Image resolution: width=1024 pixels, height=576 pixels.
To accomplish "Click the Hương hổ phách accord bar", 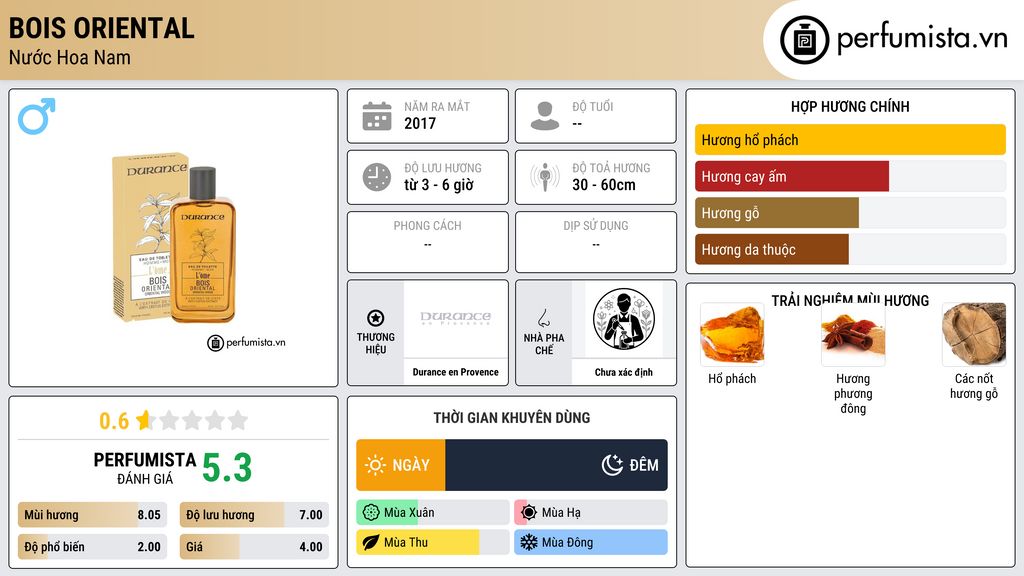I will pyautogui.click(x=850, y=140).
